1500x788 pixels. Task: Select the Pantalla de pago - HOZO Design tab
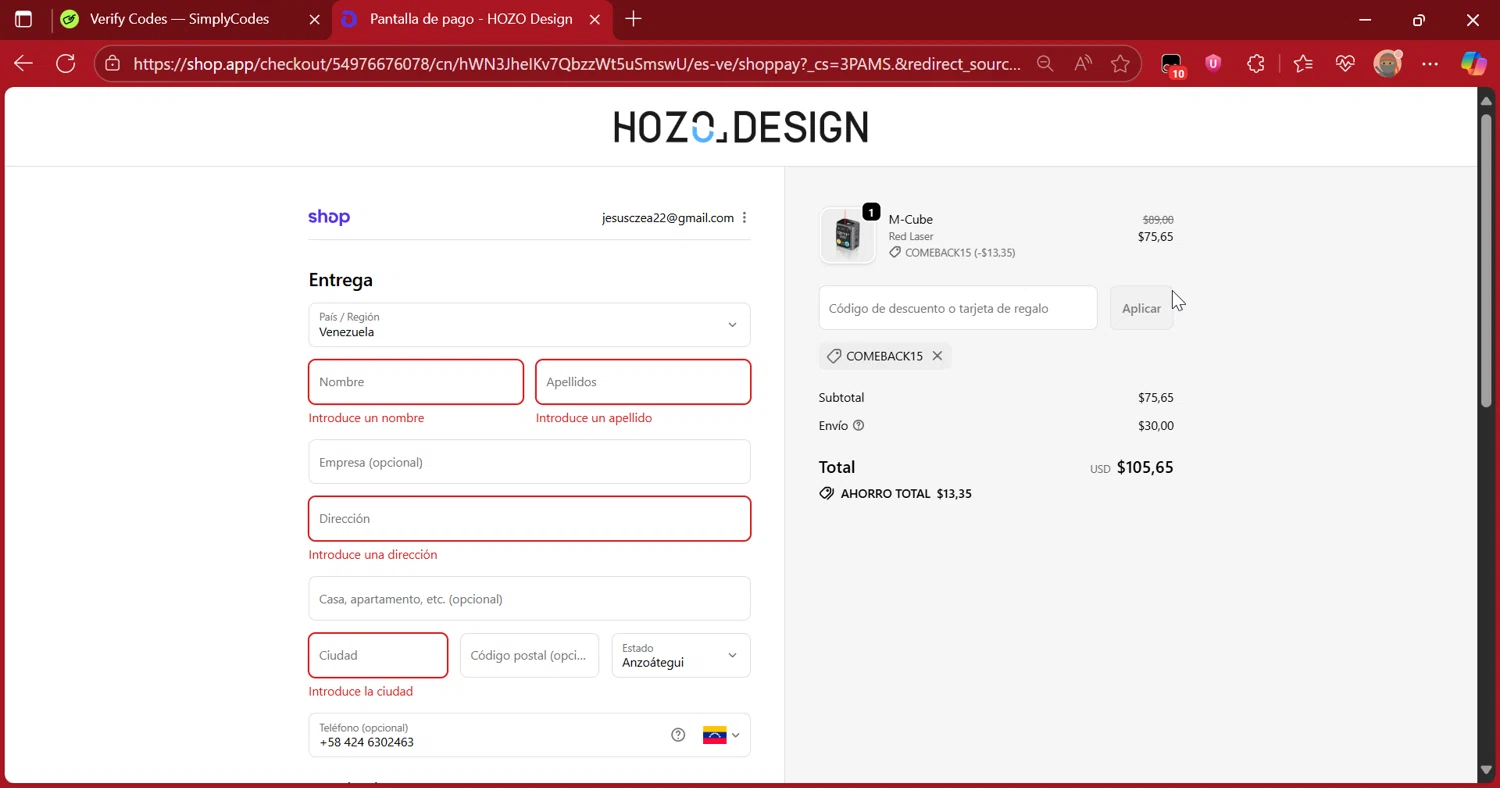pos(470,19)
